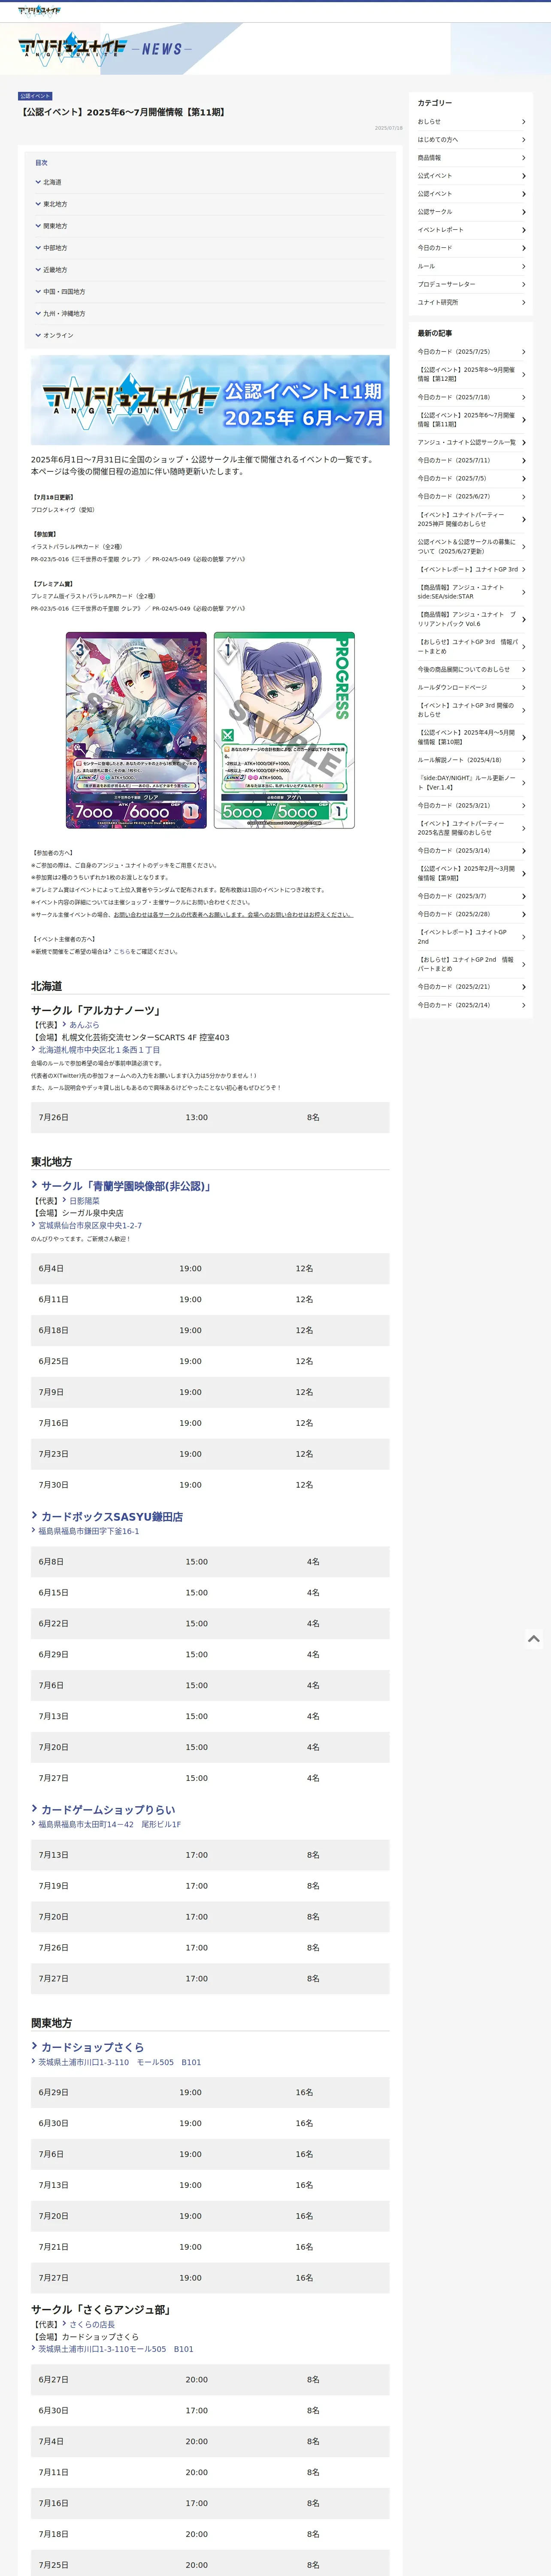Click the アゲハ PROGRESS sample card image
This screenshot has width=551, height=2576.
[x=284, y=730]
